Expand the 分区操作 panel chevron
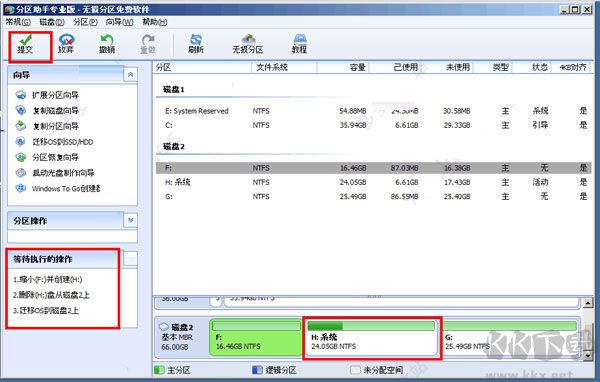This screenshot has width=600, height=382. [130, 220]
